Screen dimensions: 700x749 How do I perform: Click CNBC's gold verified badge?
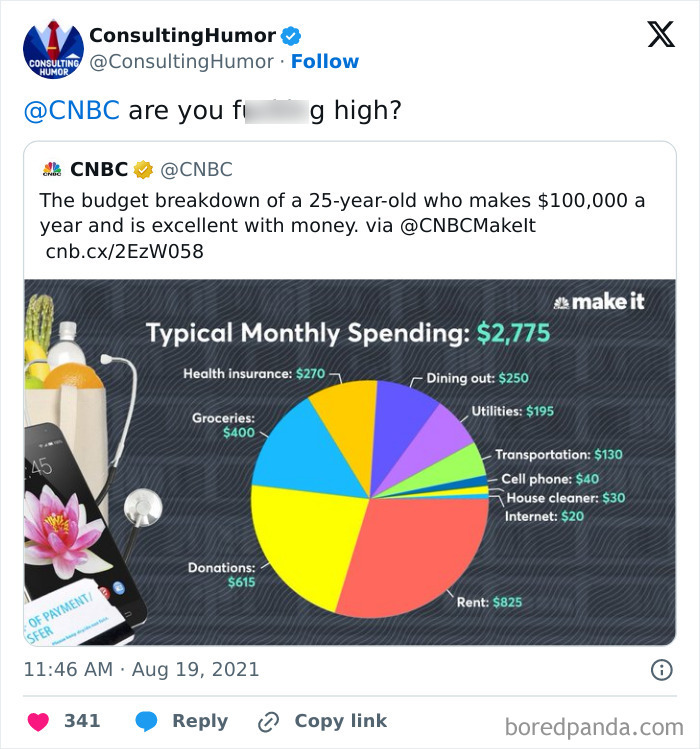tap(143, 170)
